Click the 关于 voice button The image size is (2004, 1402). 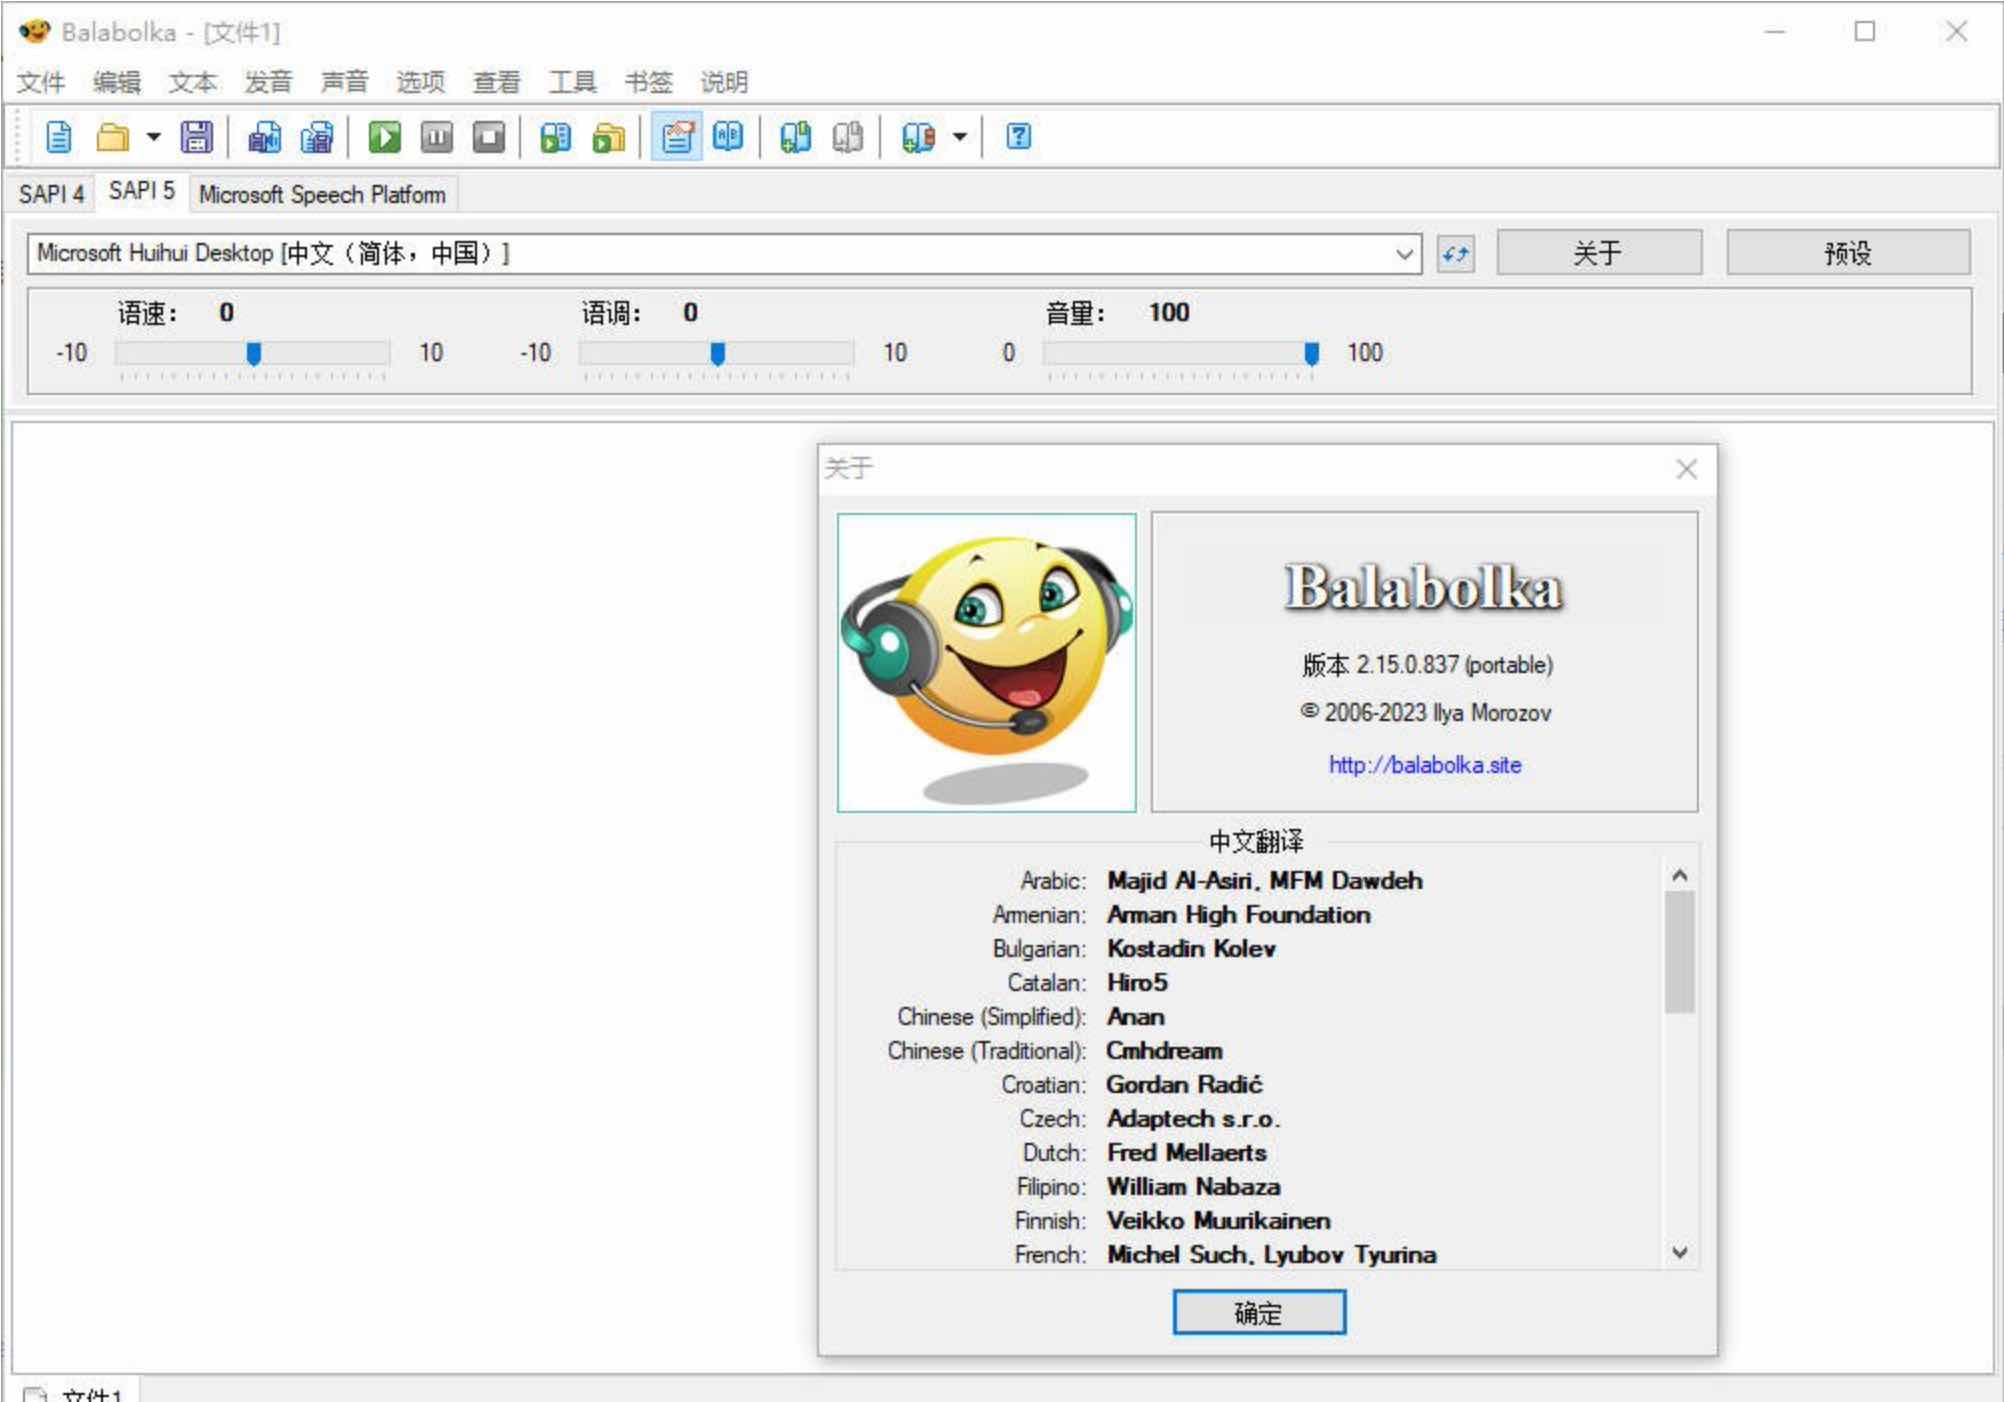(x=1598, y=253)
